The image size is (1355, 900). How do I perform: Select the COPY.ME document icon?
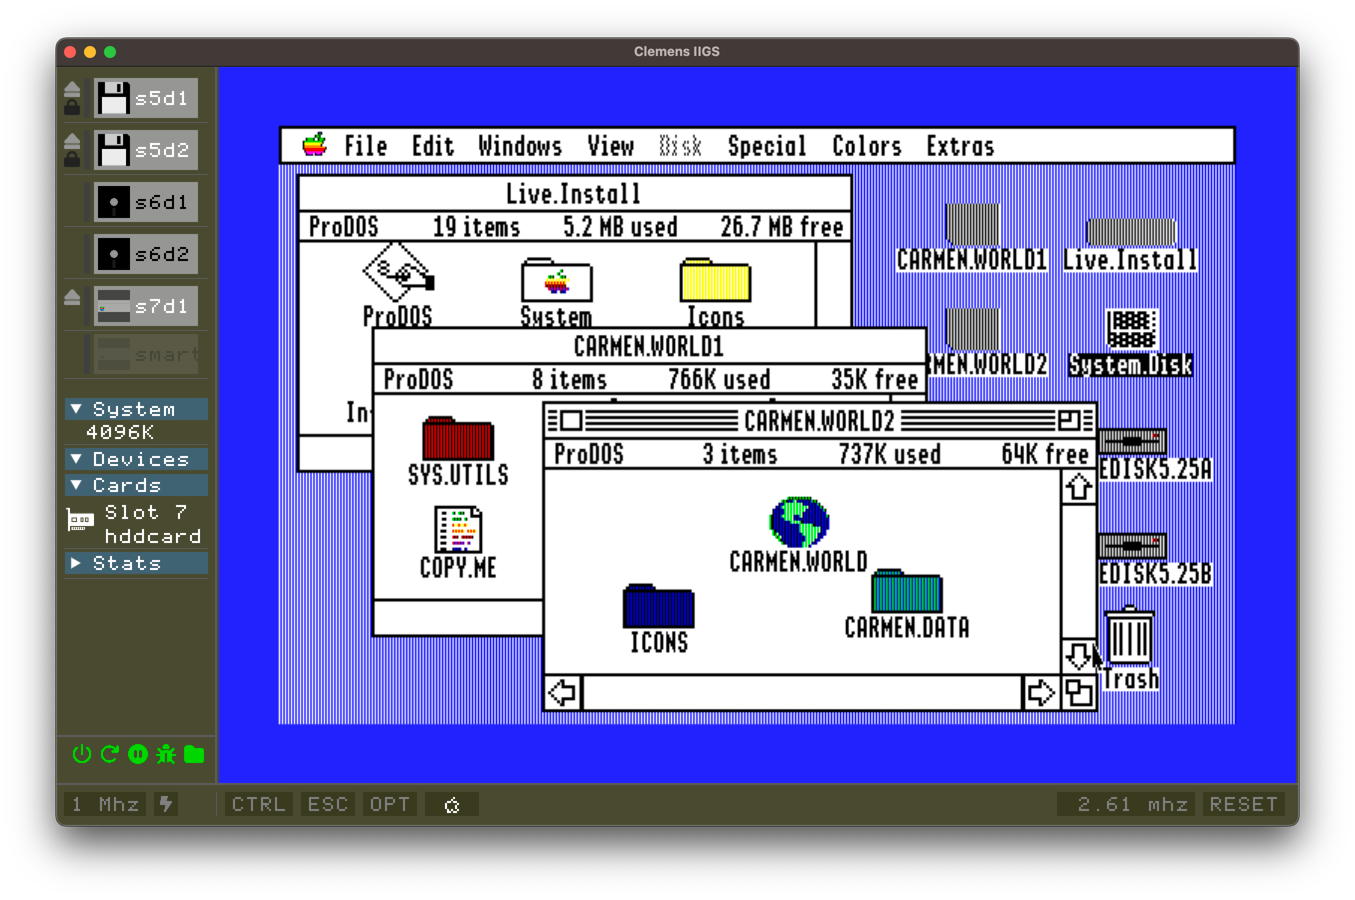(x=458, y=530)
